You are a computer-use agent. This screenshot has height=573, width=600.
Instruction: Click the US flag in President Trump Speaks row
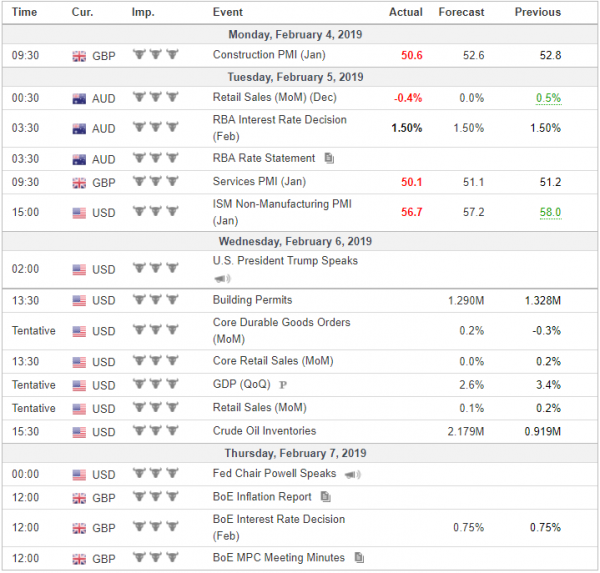79,270
